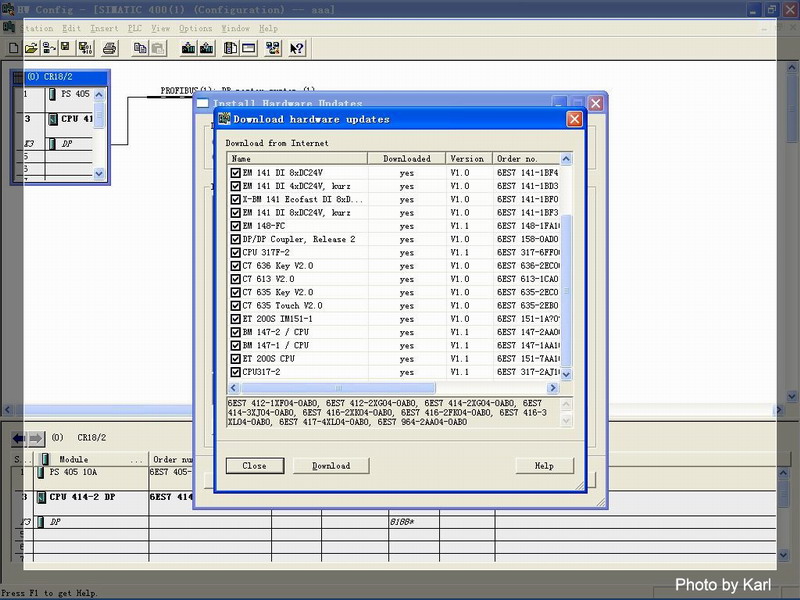Click the PS 405 module icon in rack
This screenshot has height=600, width=800.
[x=53, y=94]
